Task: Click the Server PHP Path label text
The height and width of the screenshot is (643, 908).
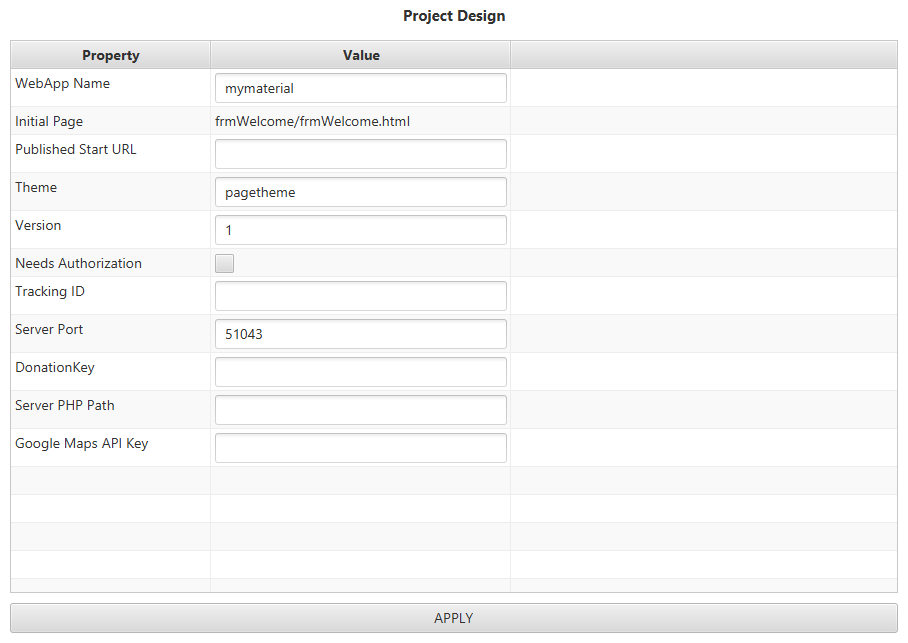Action: tap(65, 405)
